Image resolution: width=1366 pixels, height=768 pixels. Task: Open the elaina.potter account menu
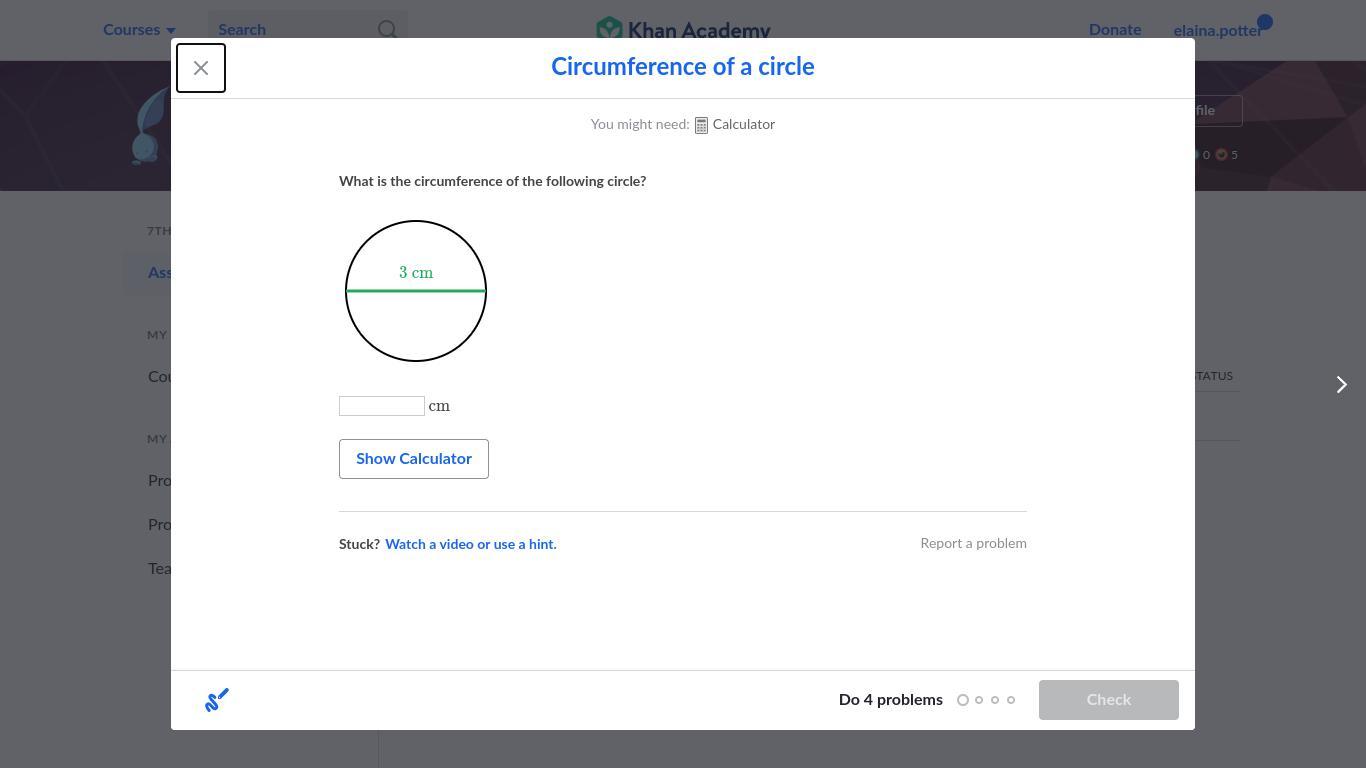(x=1216, y=31)
